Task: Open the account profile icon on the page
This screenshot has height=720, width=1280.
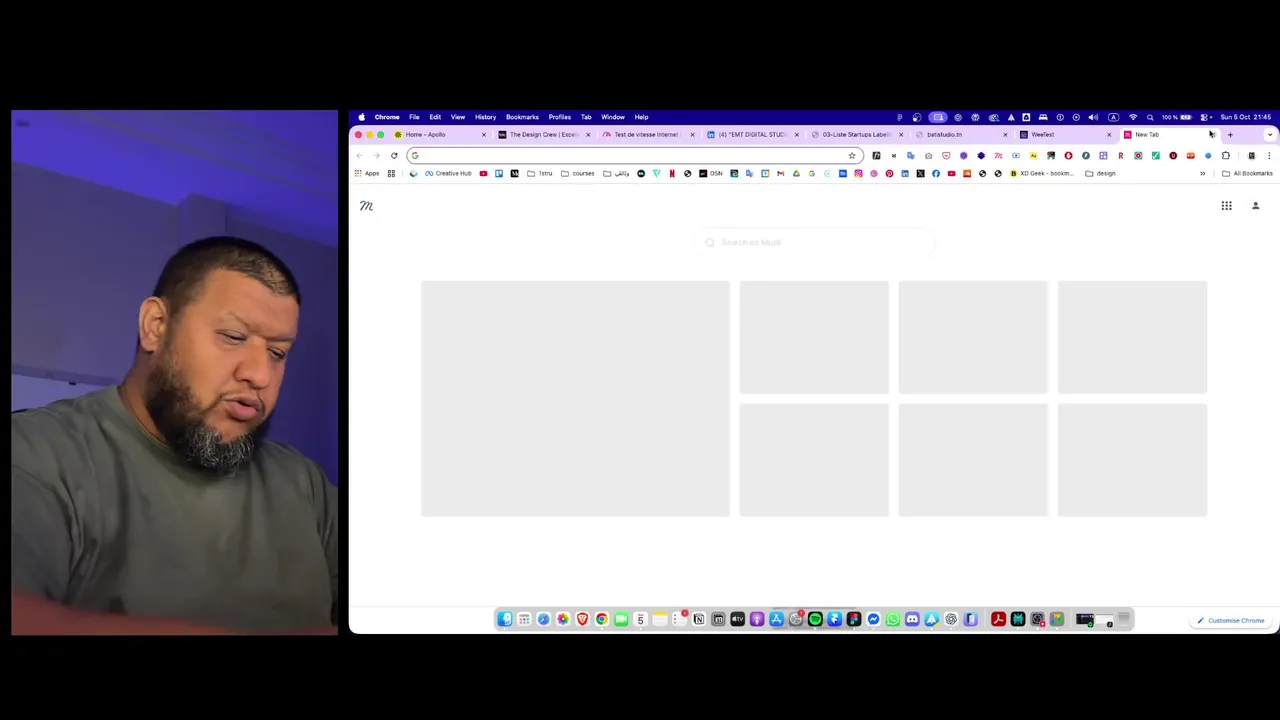Action: [1255, 206]
